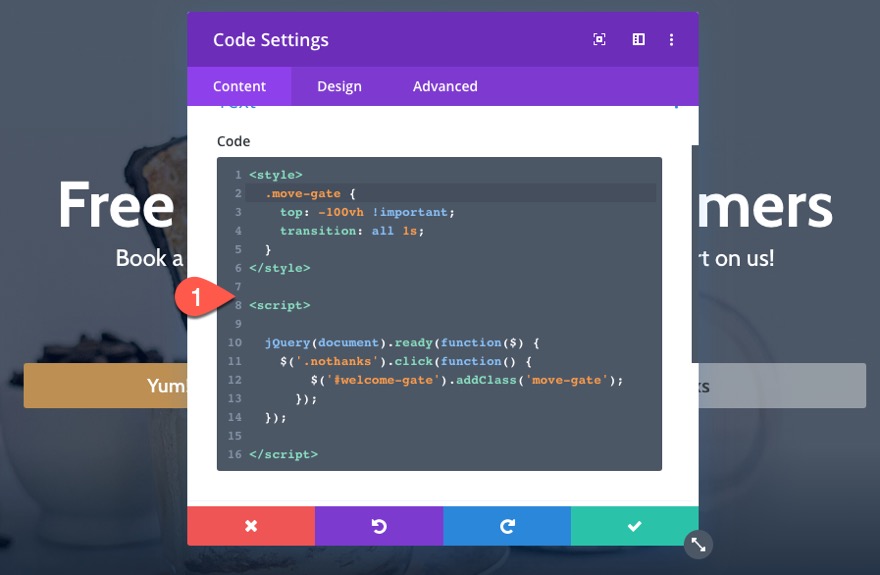Click the grey button behind modal's right side
This screenshot has width=880, height=575.
point(782,385)
